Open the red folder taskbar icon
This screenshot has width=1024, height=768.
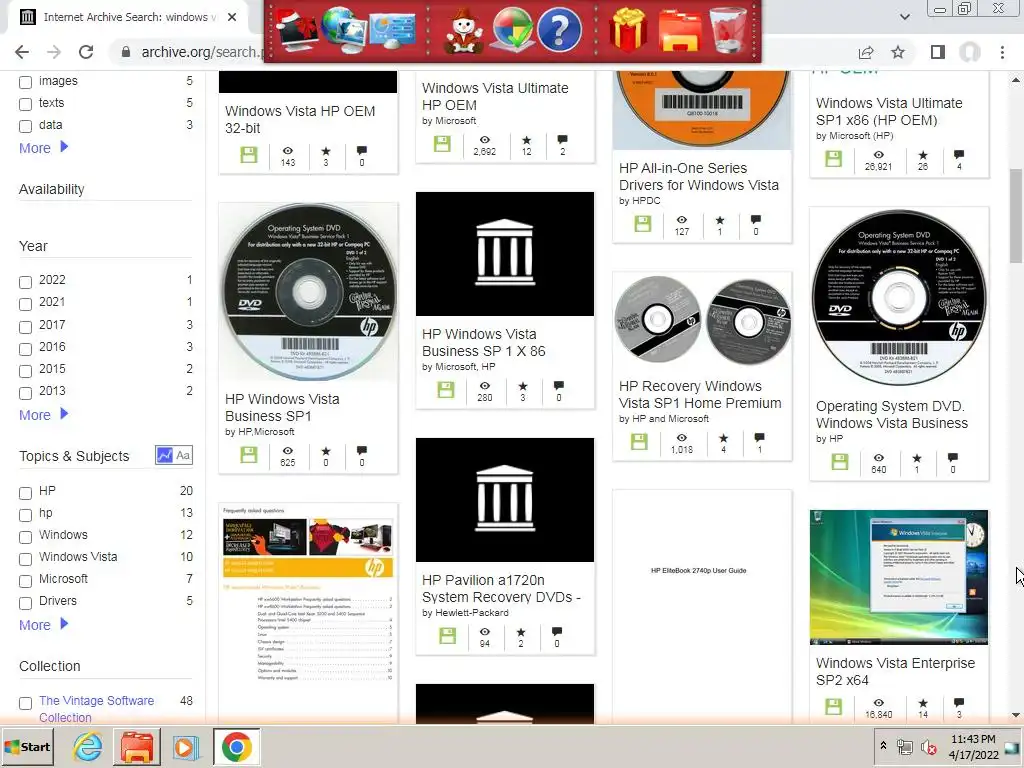coord(136,747)
